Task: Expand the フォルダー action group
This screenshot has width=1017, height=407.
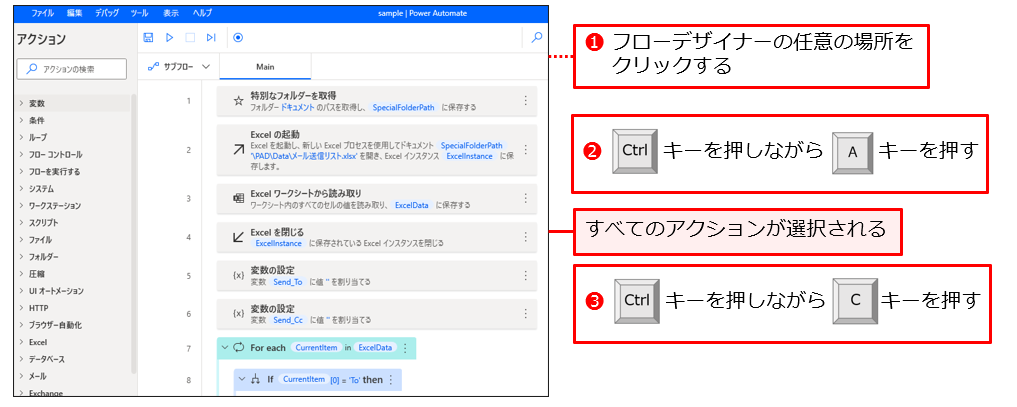Action: coord(21,257)
